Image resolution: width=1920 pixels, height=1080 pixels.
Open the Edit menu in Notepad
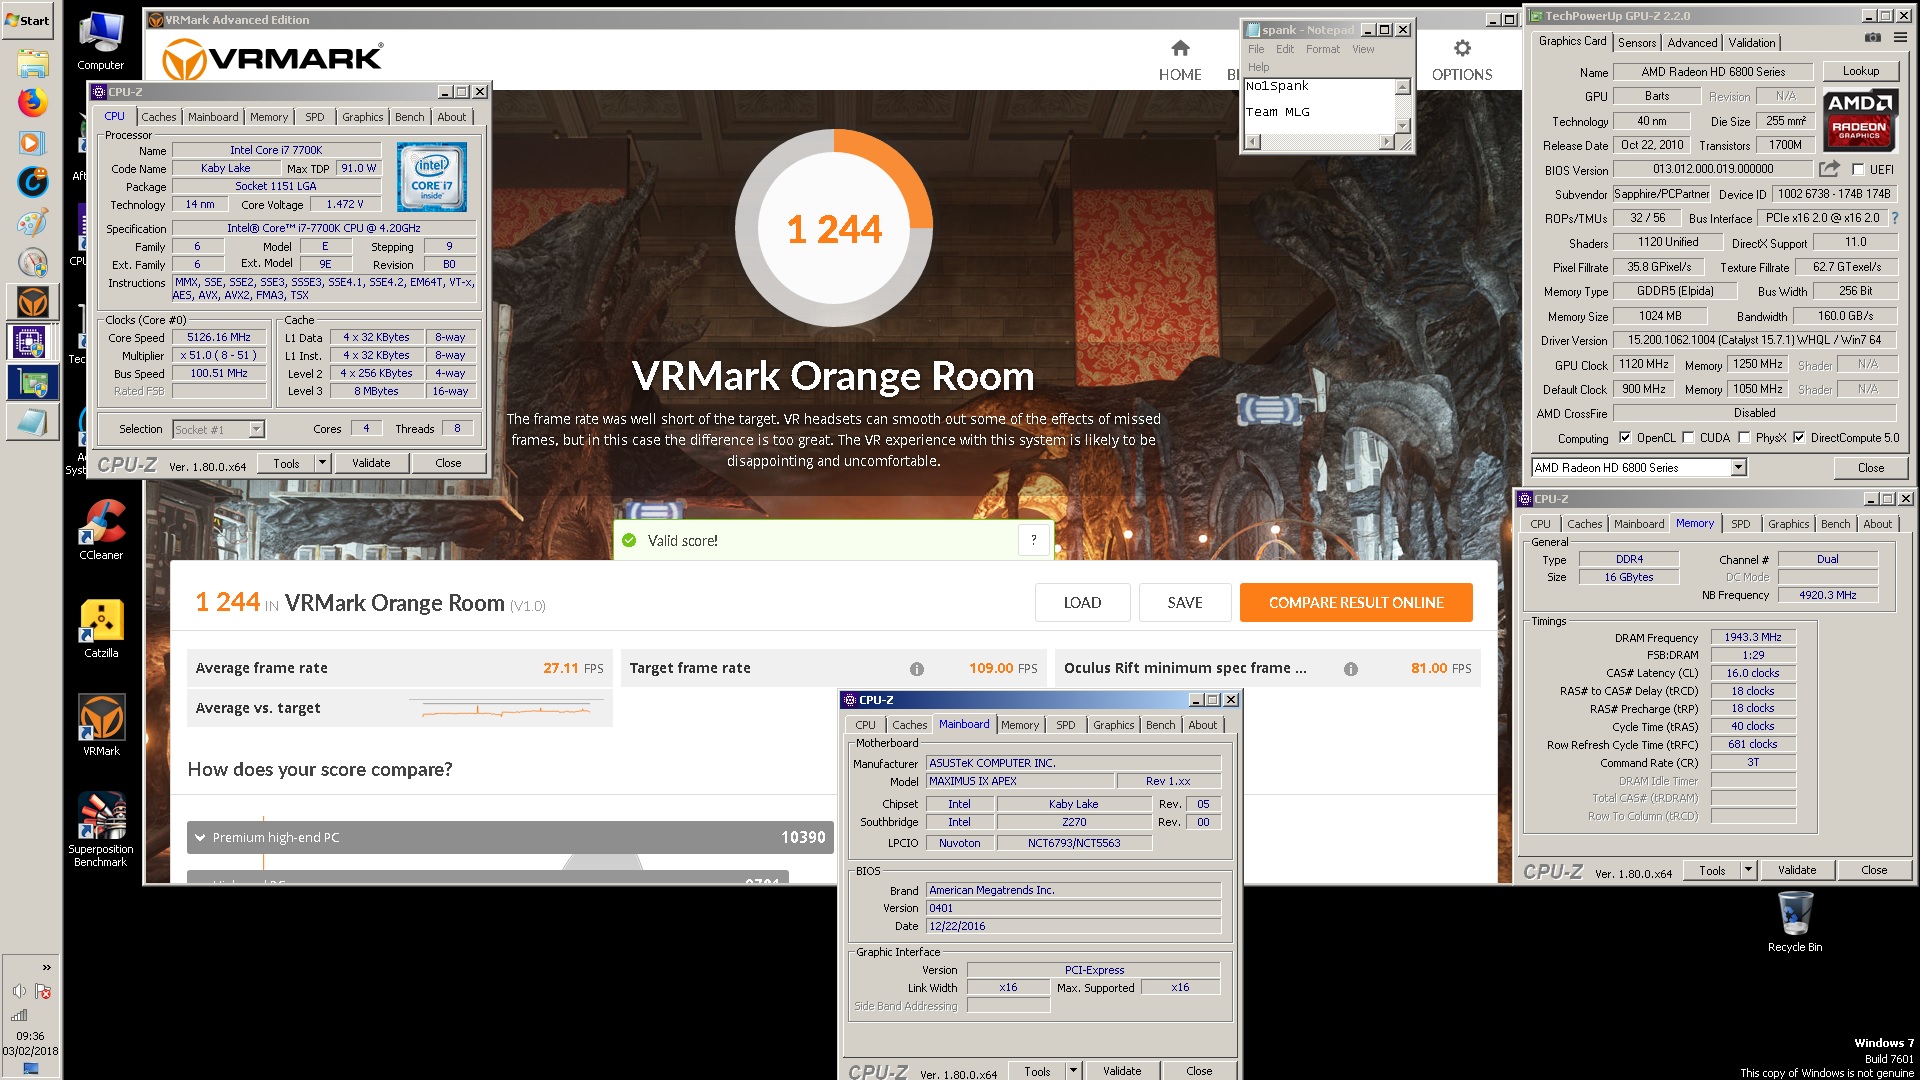(x=1285, y=49)
